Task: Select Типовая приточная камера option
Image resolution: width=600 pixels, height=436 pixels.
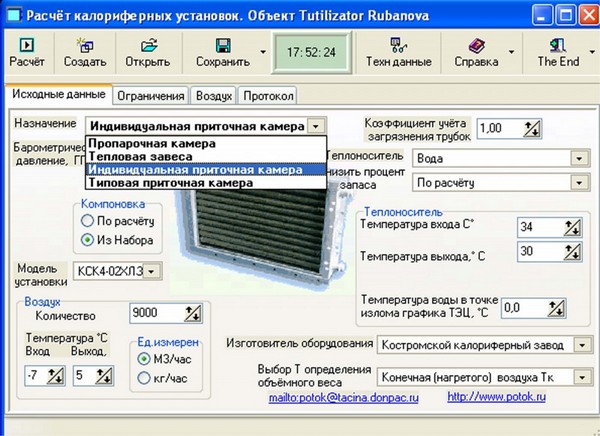Action: pos(206,183)
